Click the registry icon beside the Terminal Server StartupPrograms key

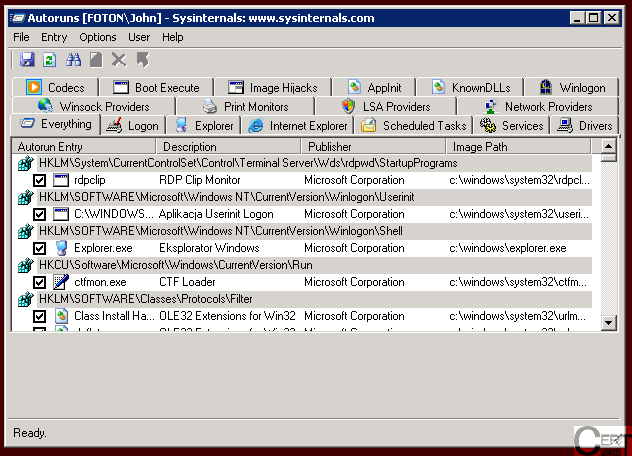pos(25,163)
